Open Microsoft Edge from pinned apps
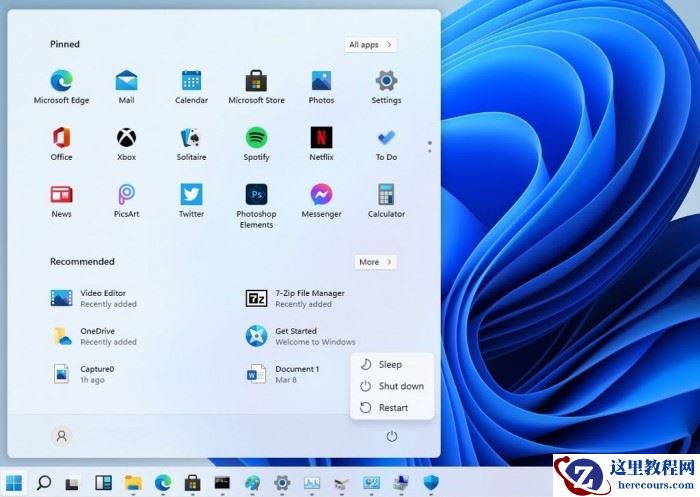Screen dimensions: 700x497 coord(61,87)
